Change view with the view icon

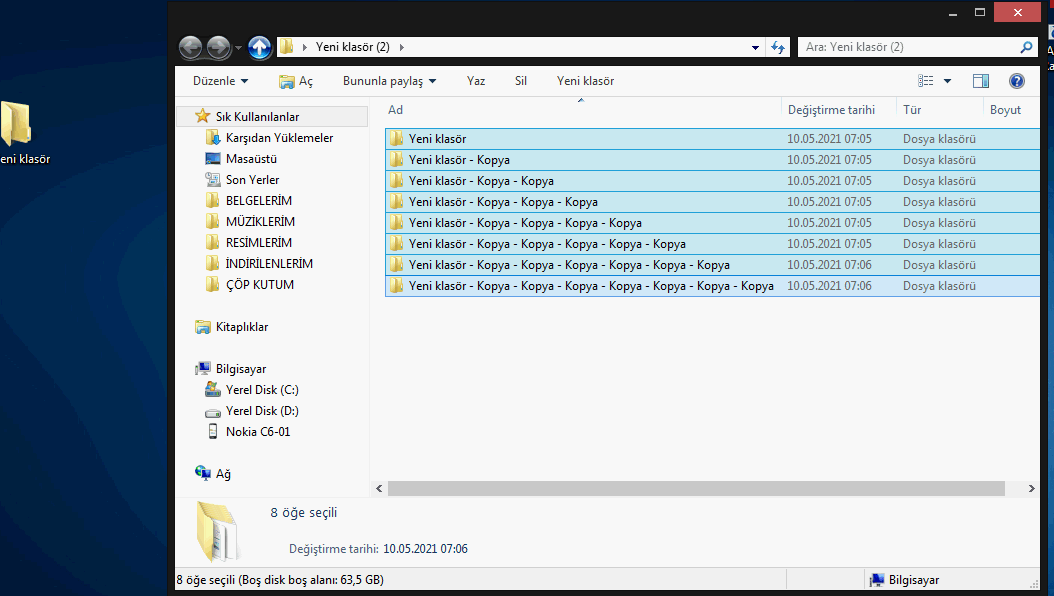(x=926, y=81)
